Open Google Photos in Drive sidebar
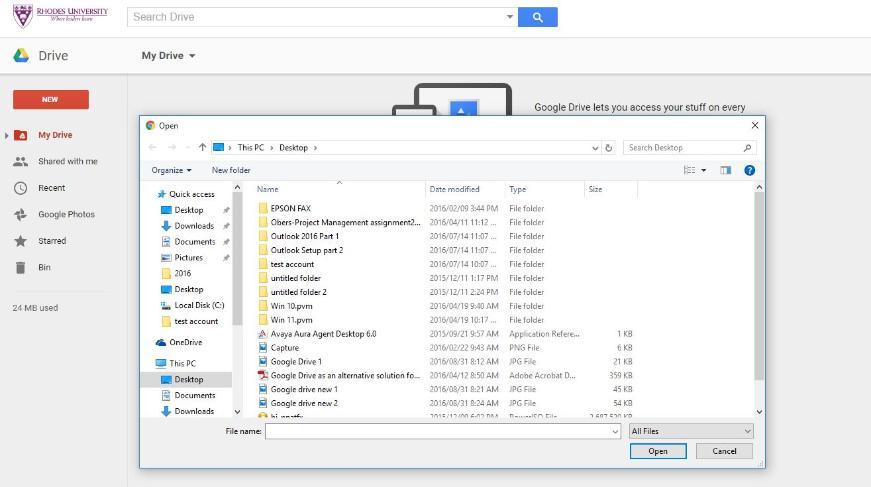 [66, 214]
